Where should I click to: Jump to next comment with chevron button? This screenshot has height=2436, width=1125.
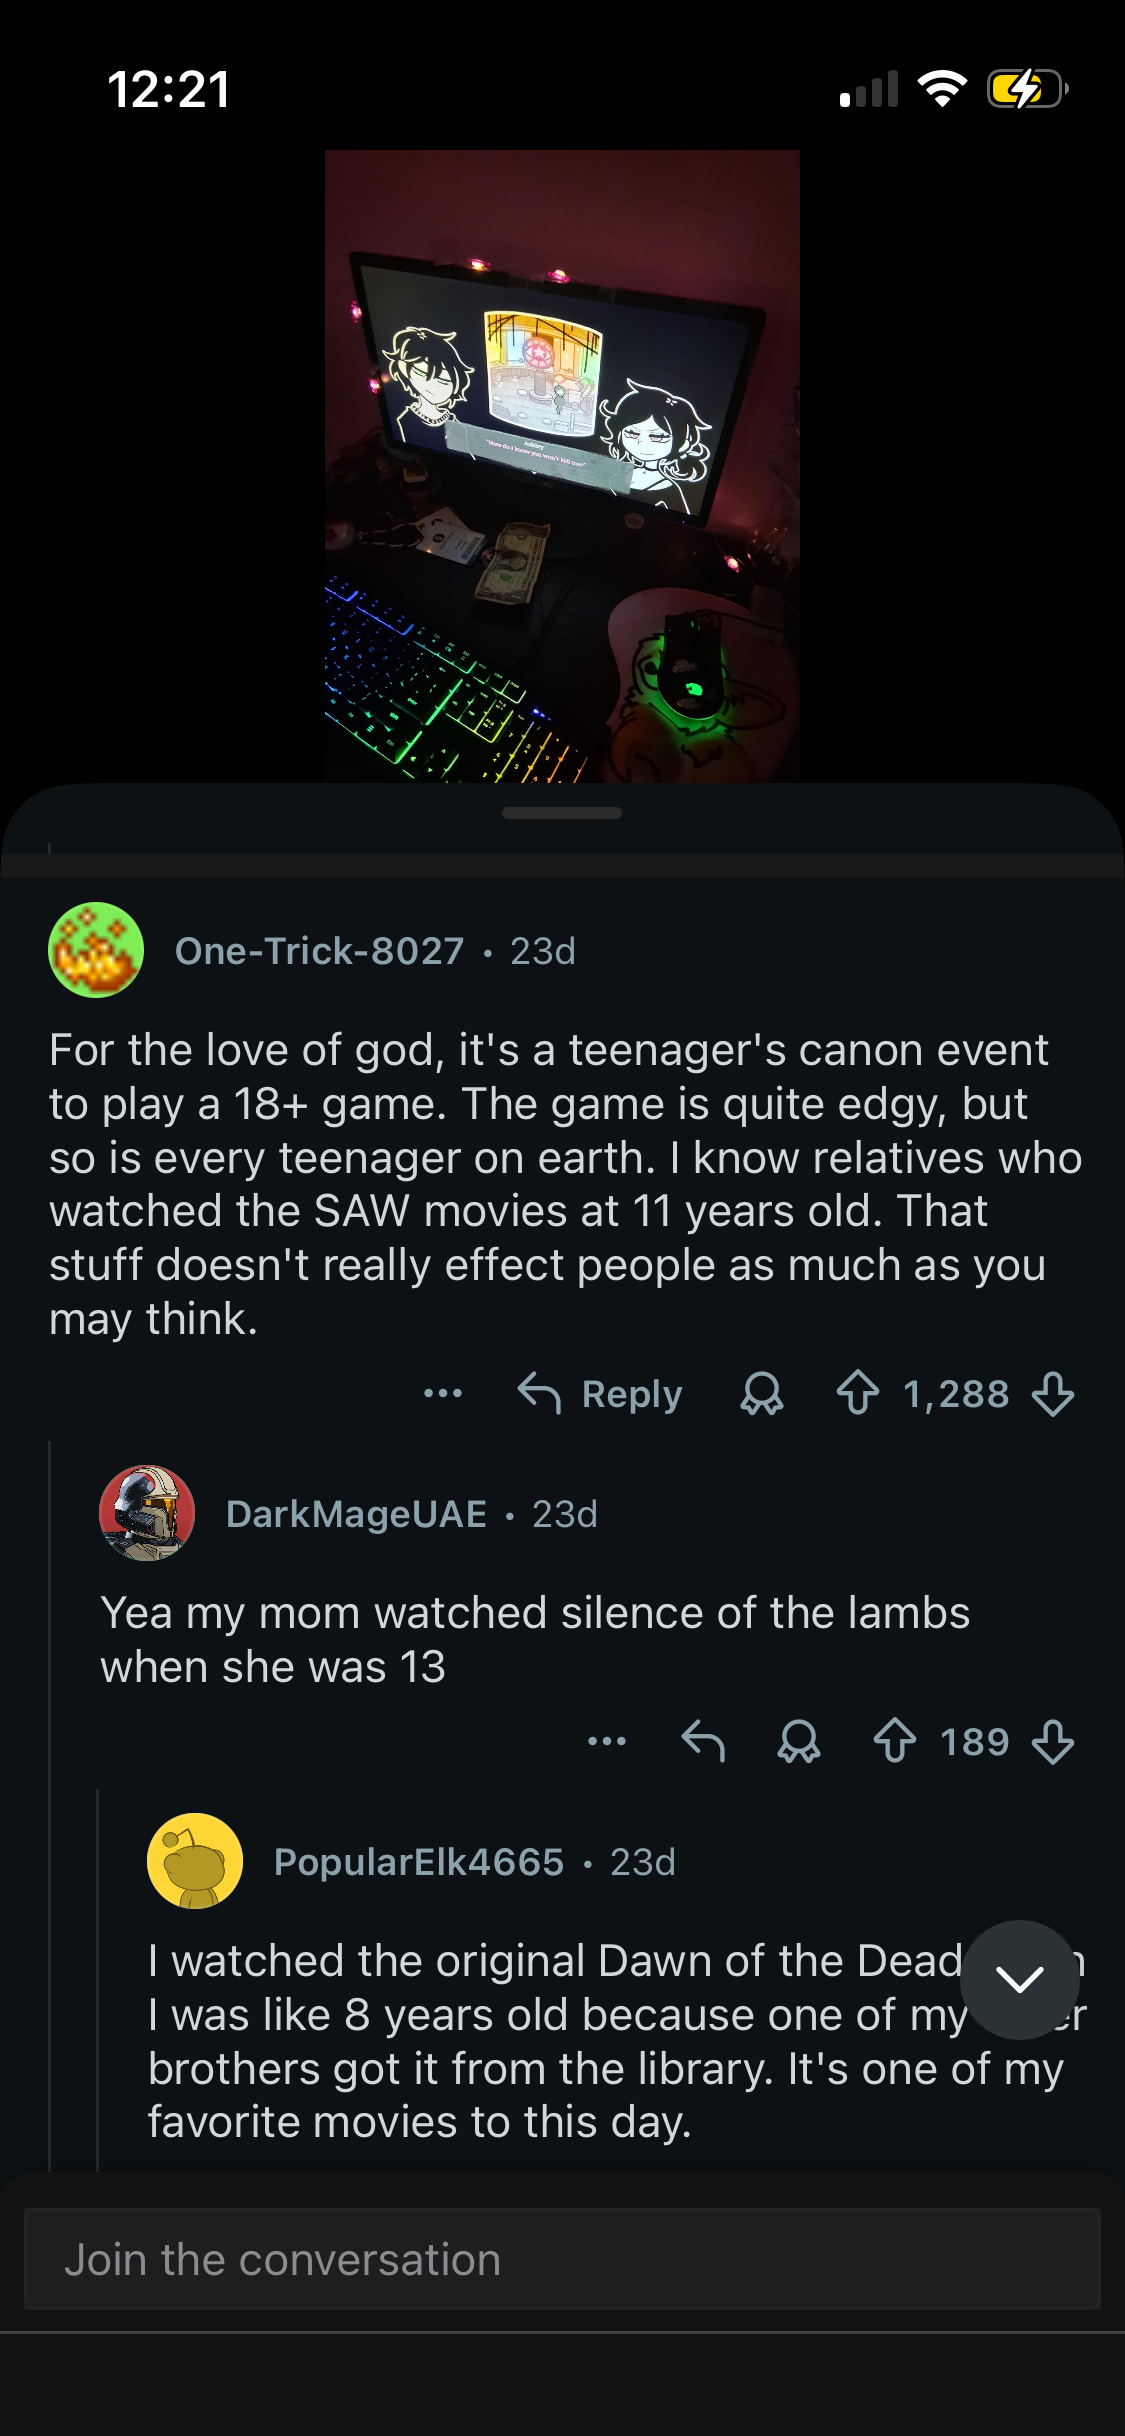[1019, 1979]
